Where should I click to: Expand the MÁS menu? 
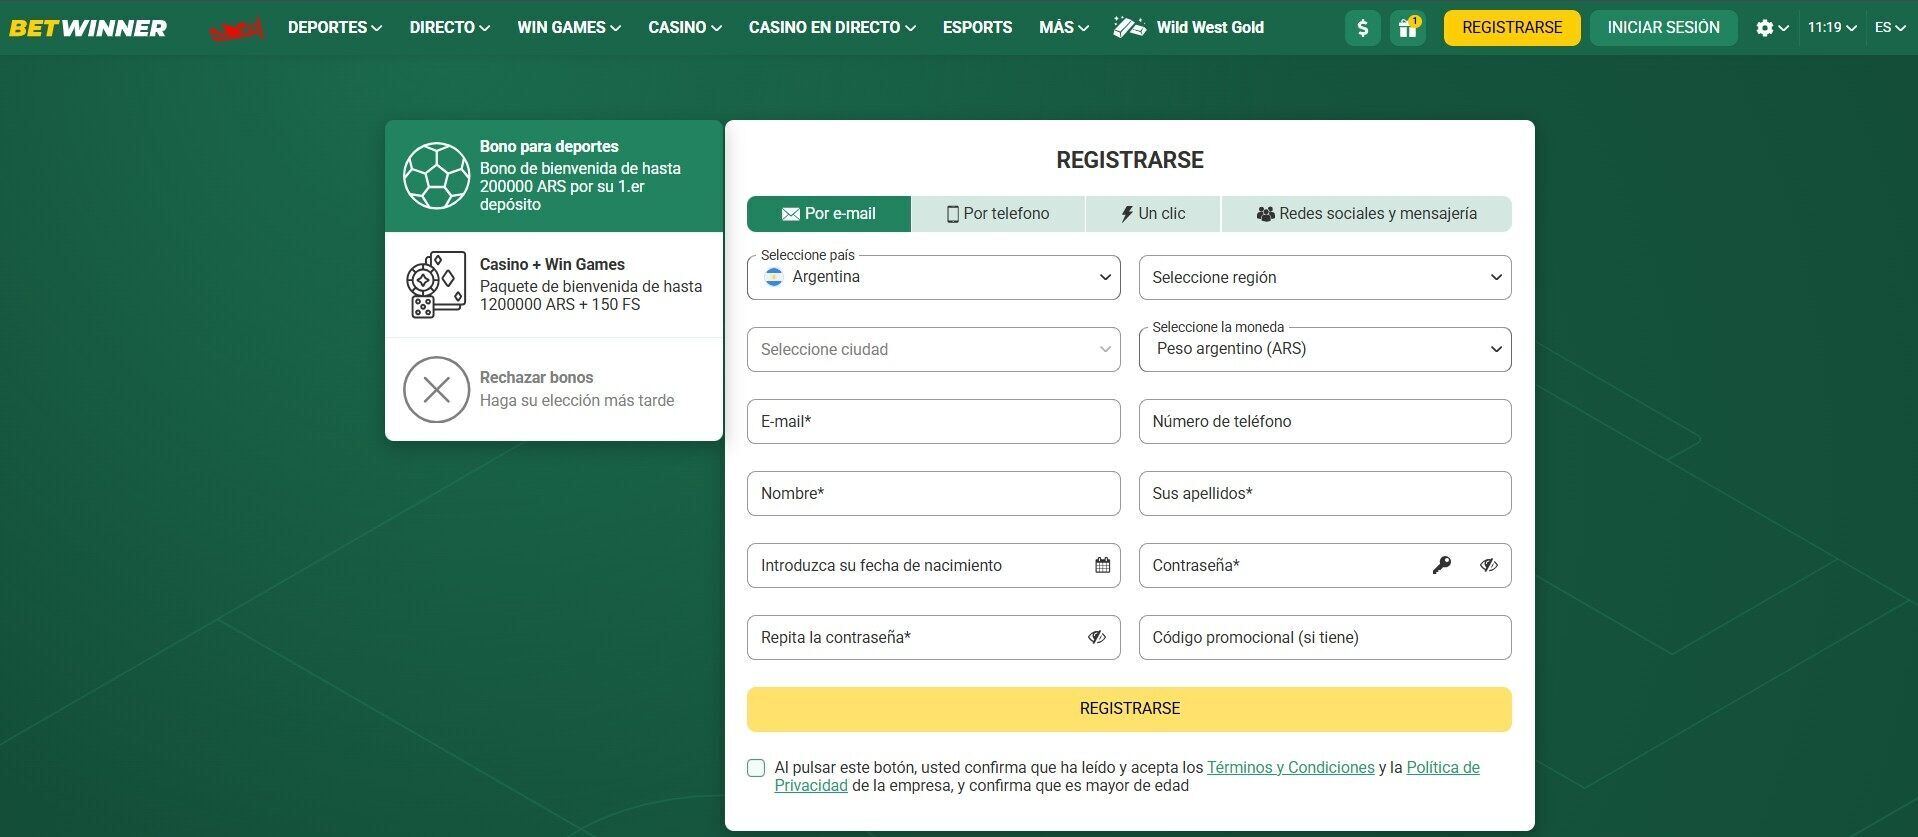1064,28
